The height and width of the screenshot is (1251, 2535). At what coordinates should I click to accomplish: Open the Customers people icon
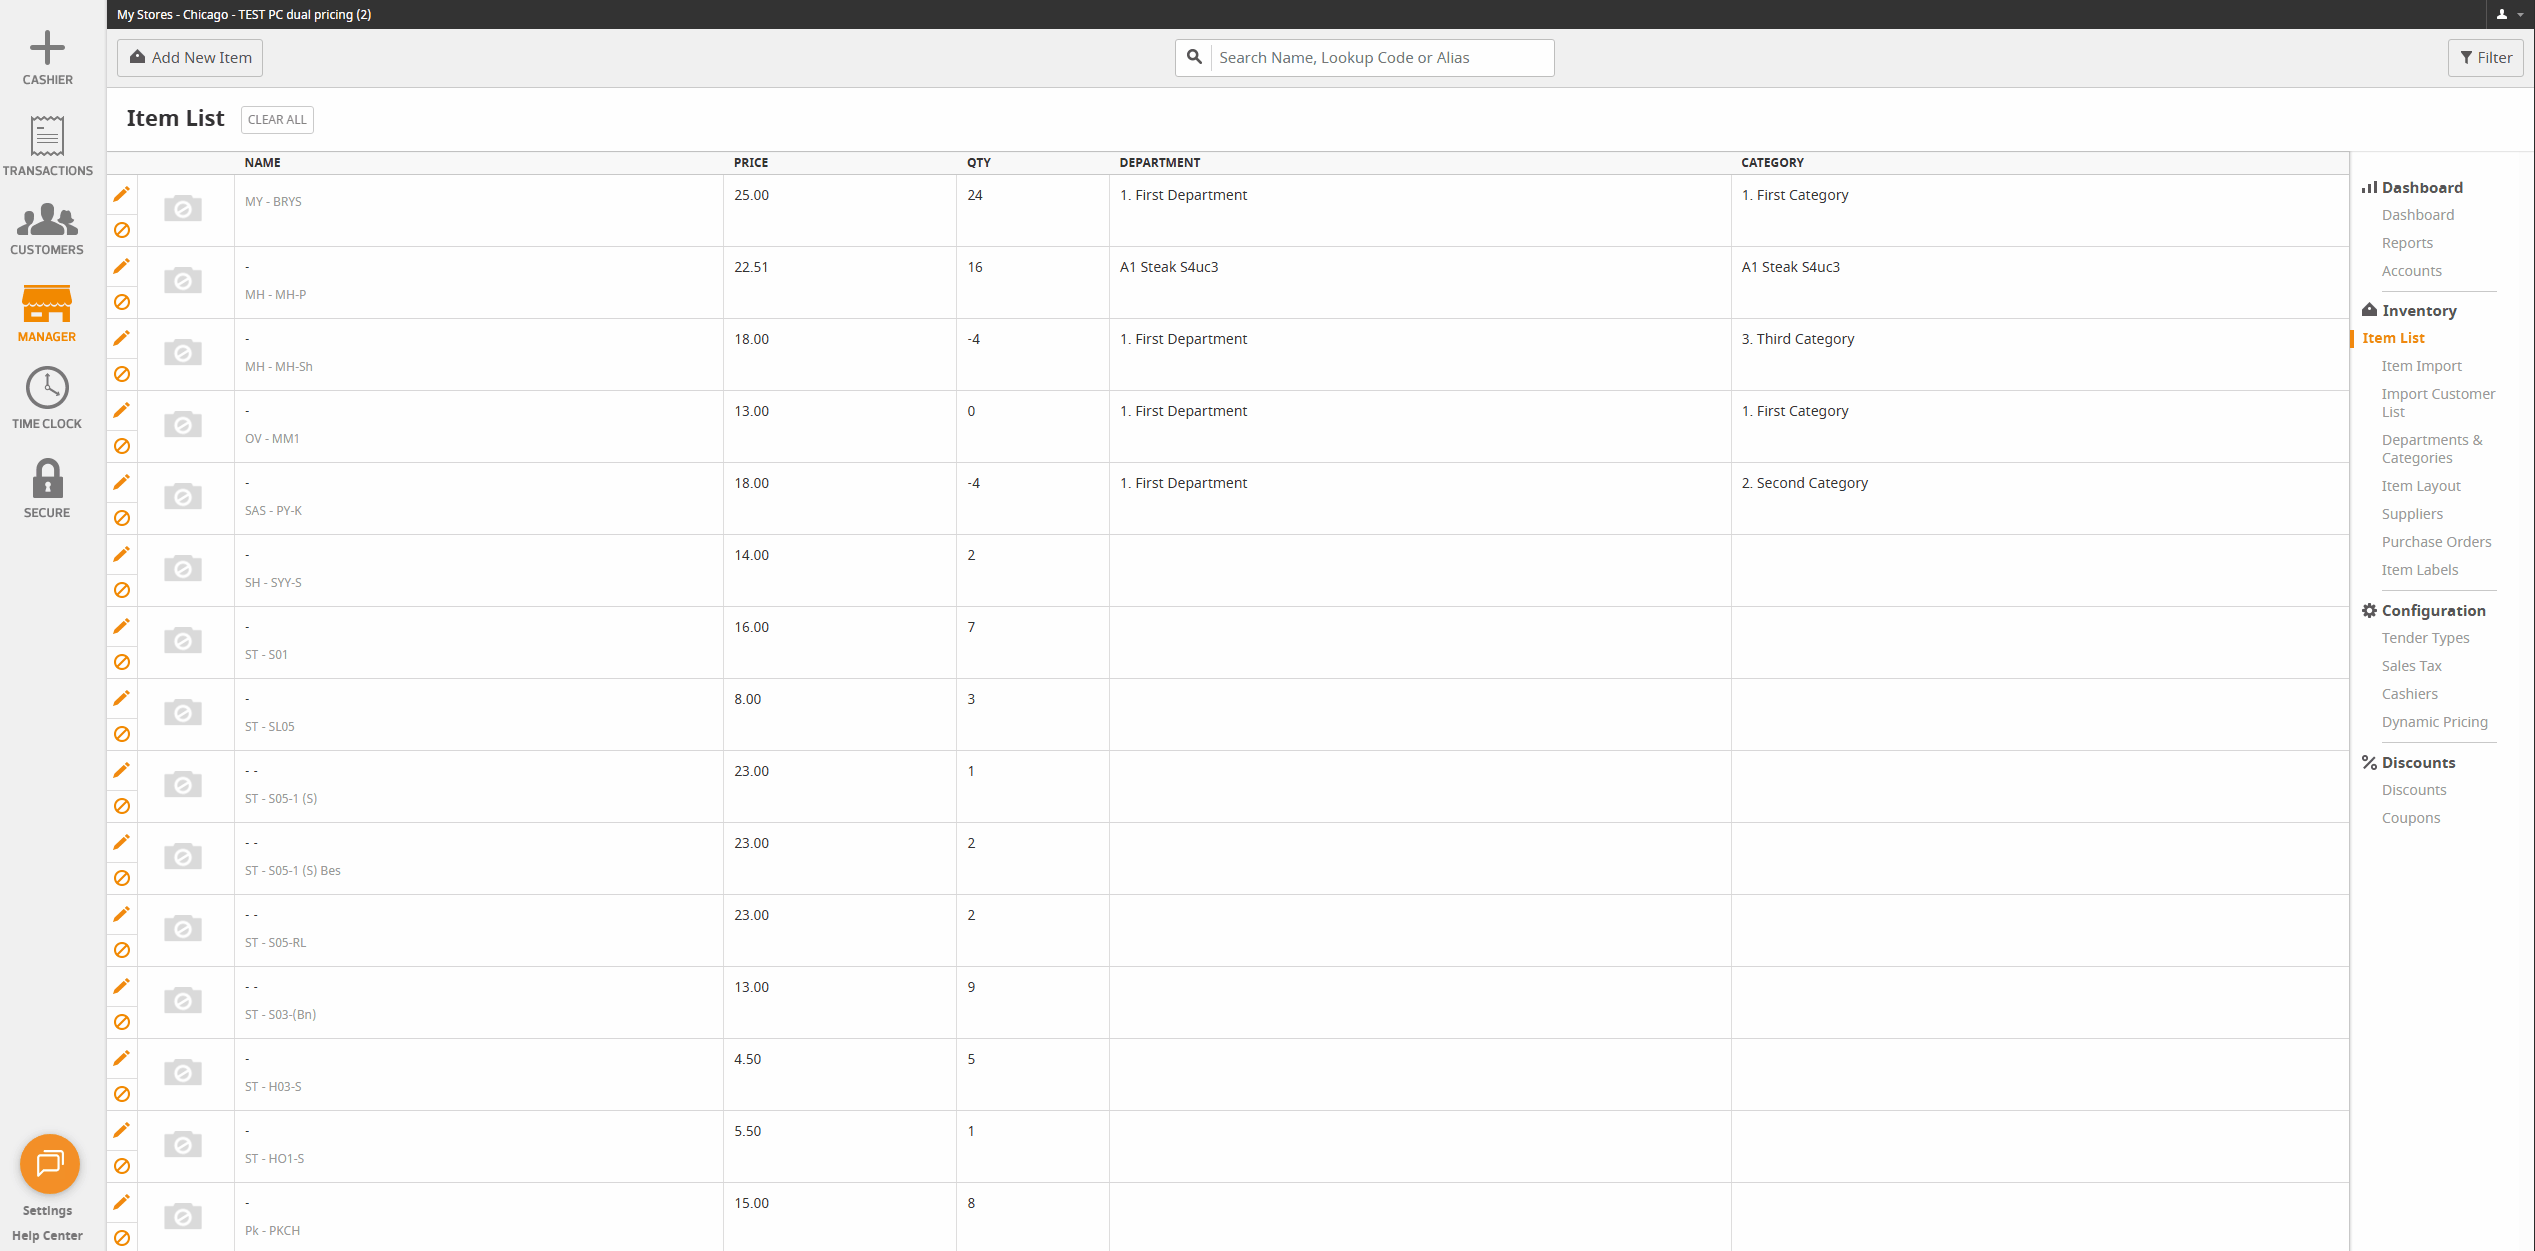pyautogui.click(x=47, y=220)
